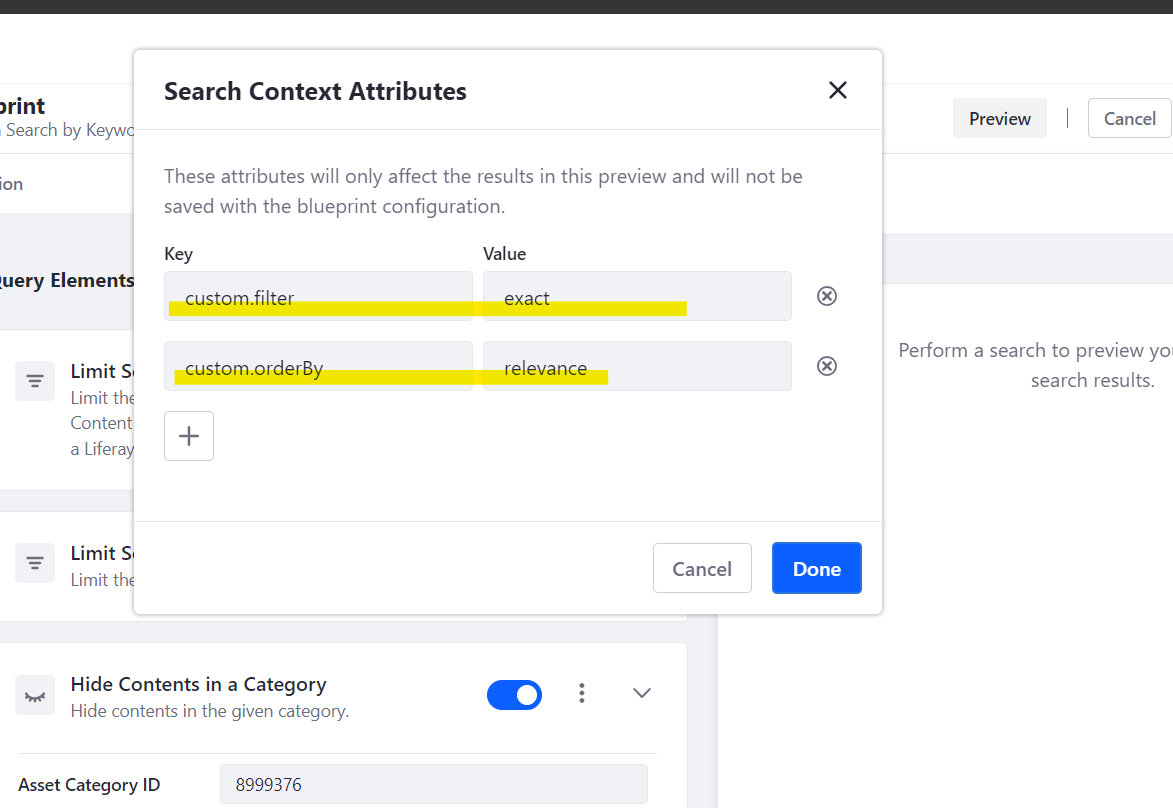The image size is (1173, 808).
Task: Close the Search Context Attributes dialog
Action: (x=838, y=91)
